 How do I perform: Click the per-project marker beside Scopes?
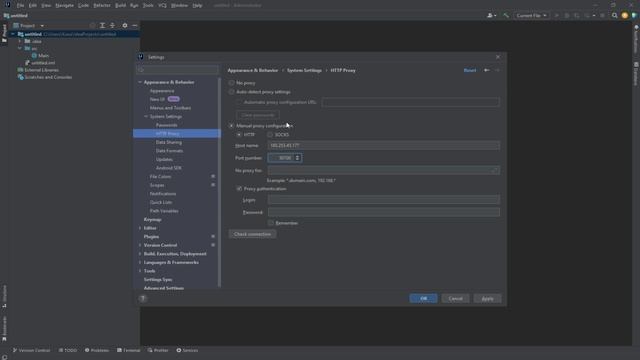(213, 185)
